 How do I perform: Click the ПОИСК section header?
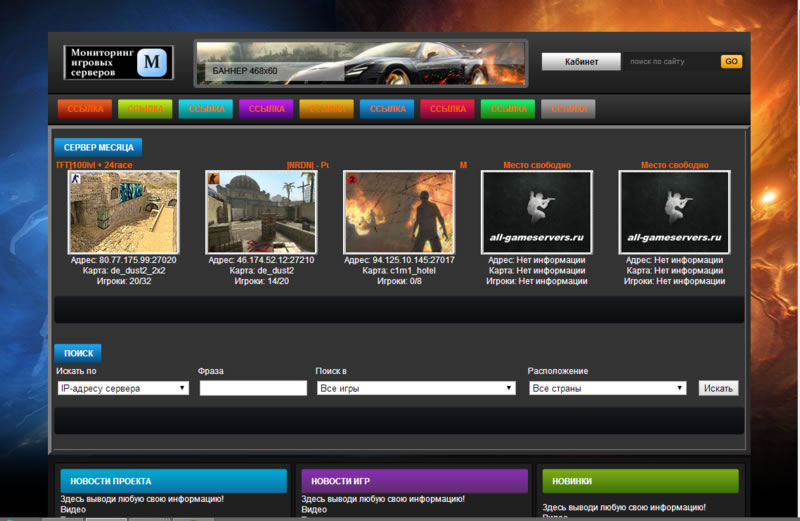coord(78,353)
